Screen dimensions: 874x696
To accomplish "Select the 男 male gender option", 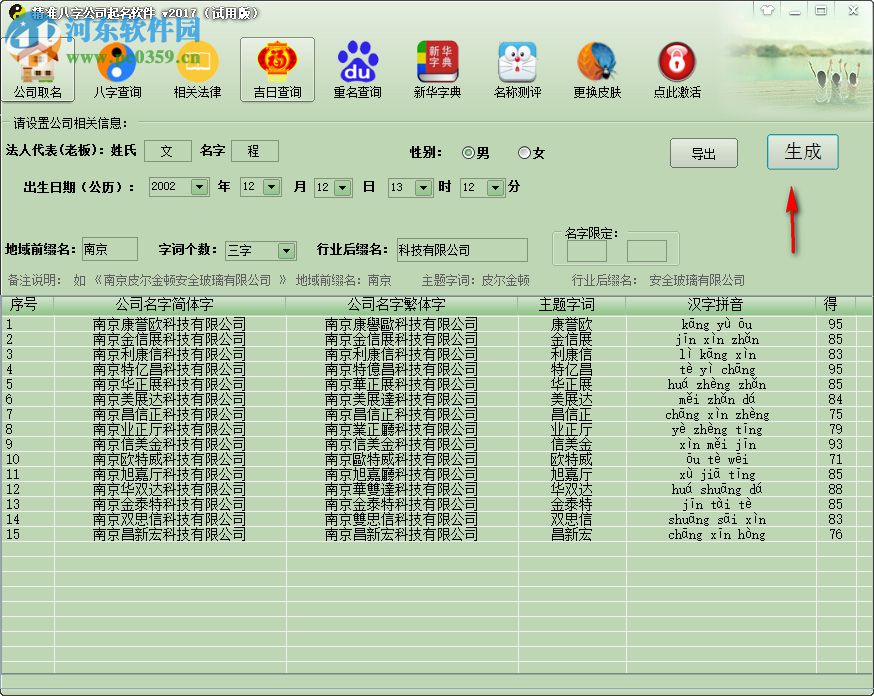I will tap(467, 153).
